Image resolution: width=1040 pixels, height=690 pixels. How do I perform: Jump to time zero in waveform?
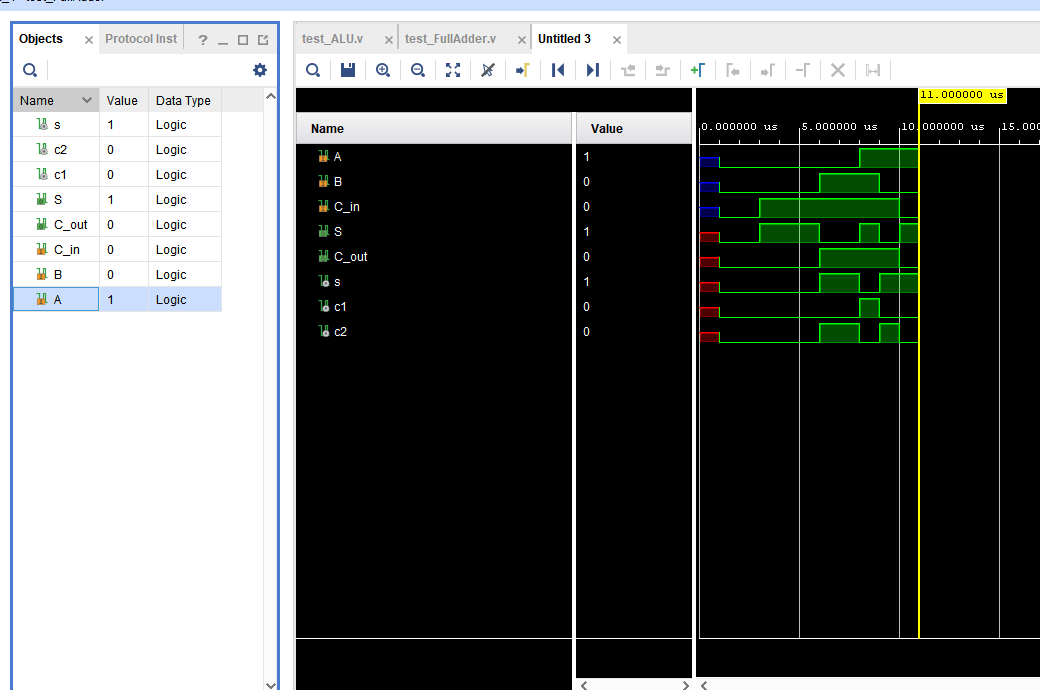[x=558, y=70]
